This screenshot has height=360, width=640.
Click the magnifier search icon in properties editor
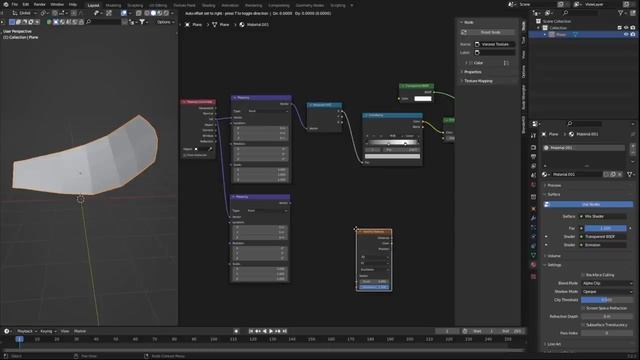pos(570,123)
